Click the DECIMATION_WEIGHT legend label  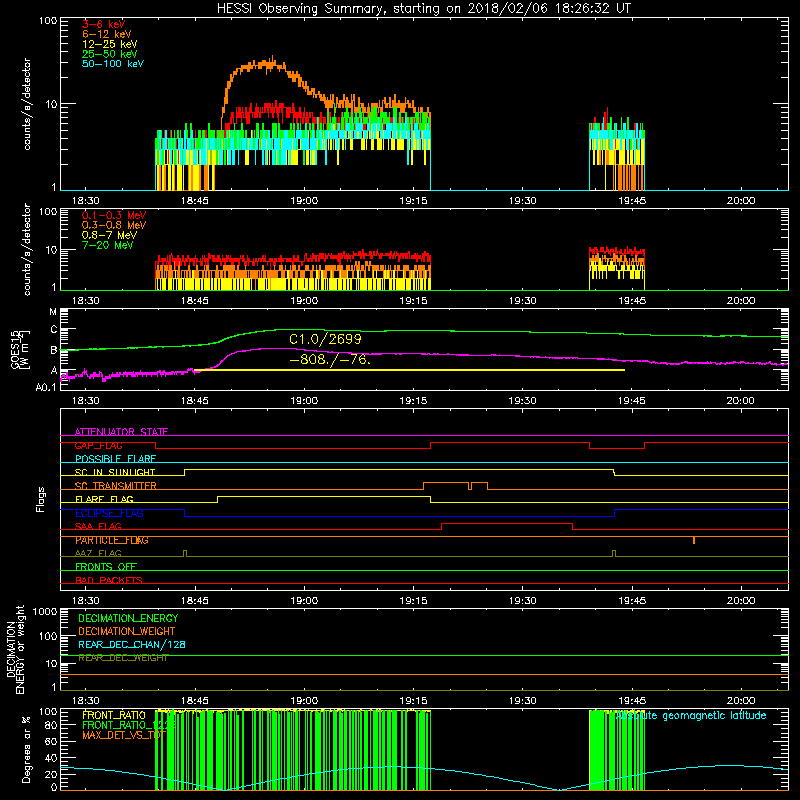[x=127, y=631]
